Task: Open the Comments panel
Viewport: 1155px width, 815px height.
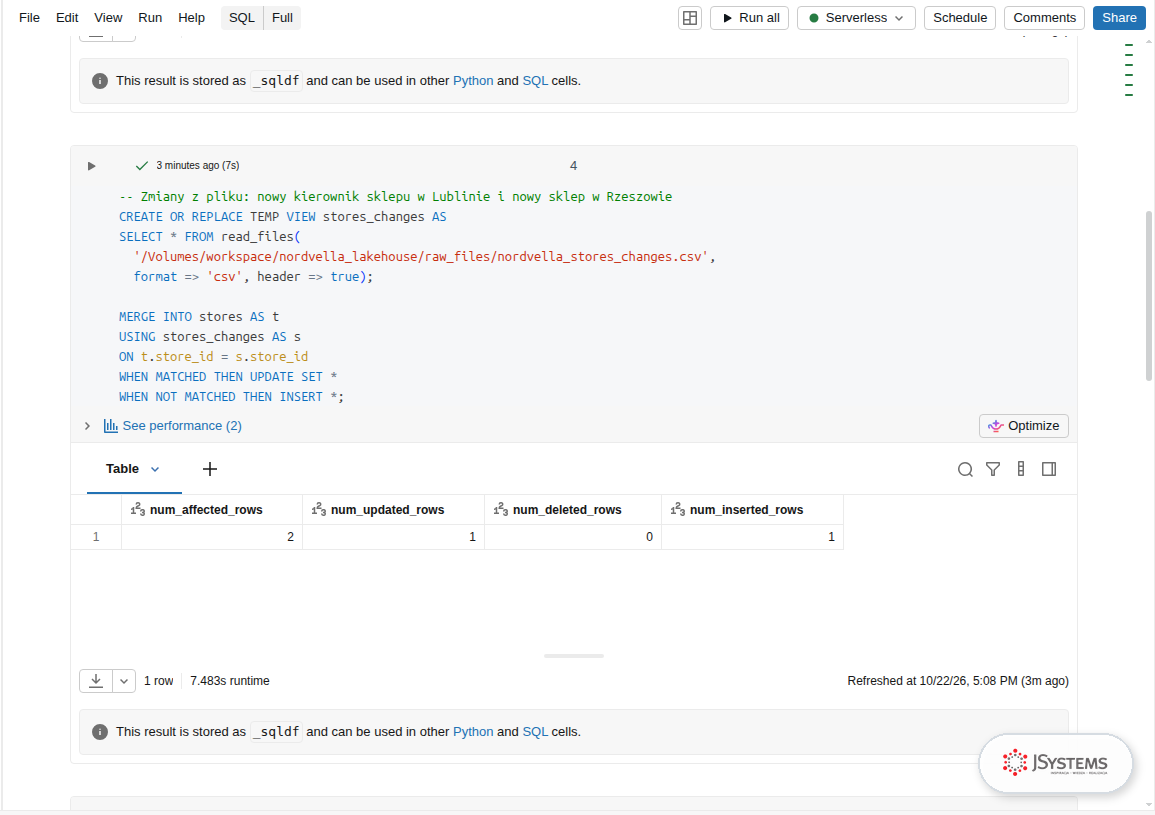Action: 1045,18
